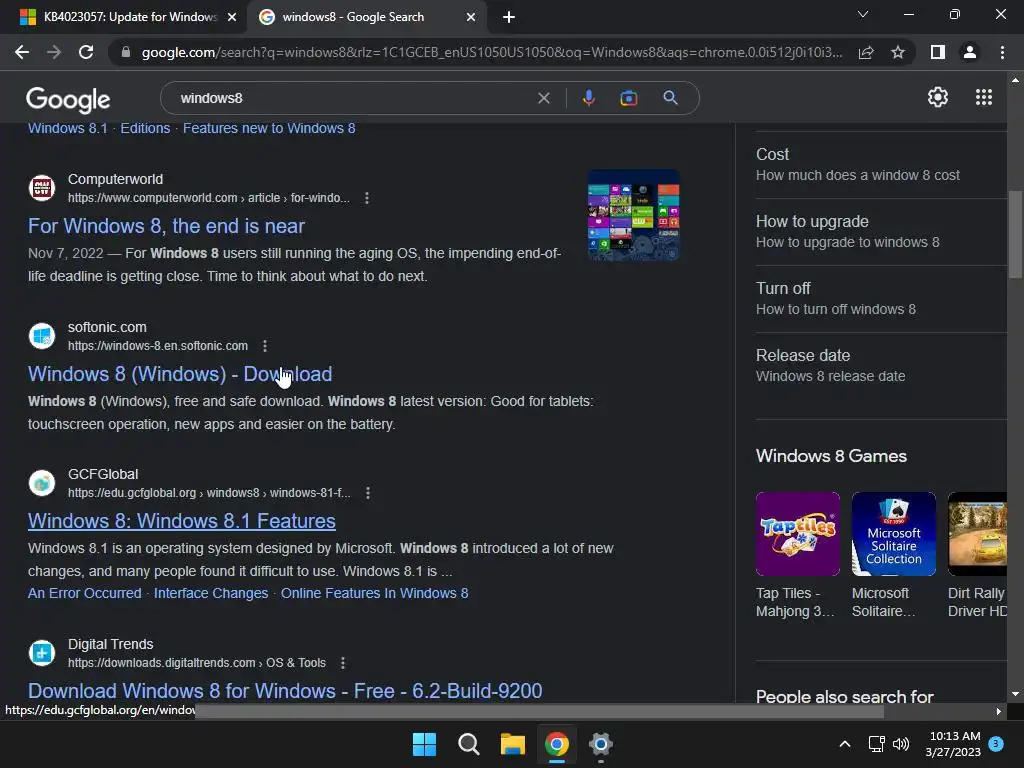Open the 'Interface Changes' sublink

click(x=211, y=593)
